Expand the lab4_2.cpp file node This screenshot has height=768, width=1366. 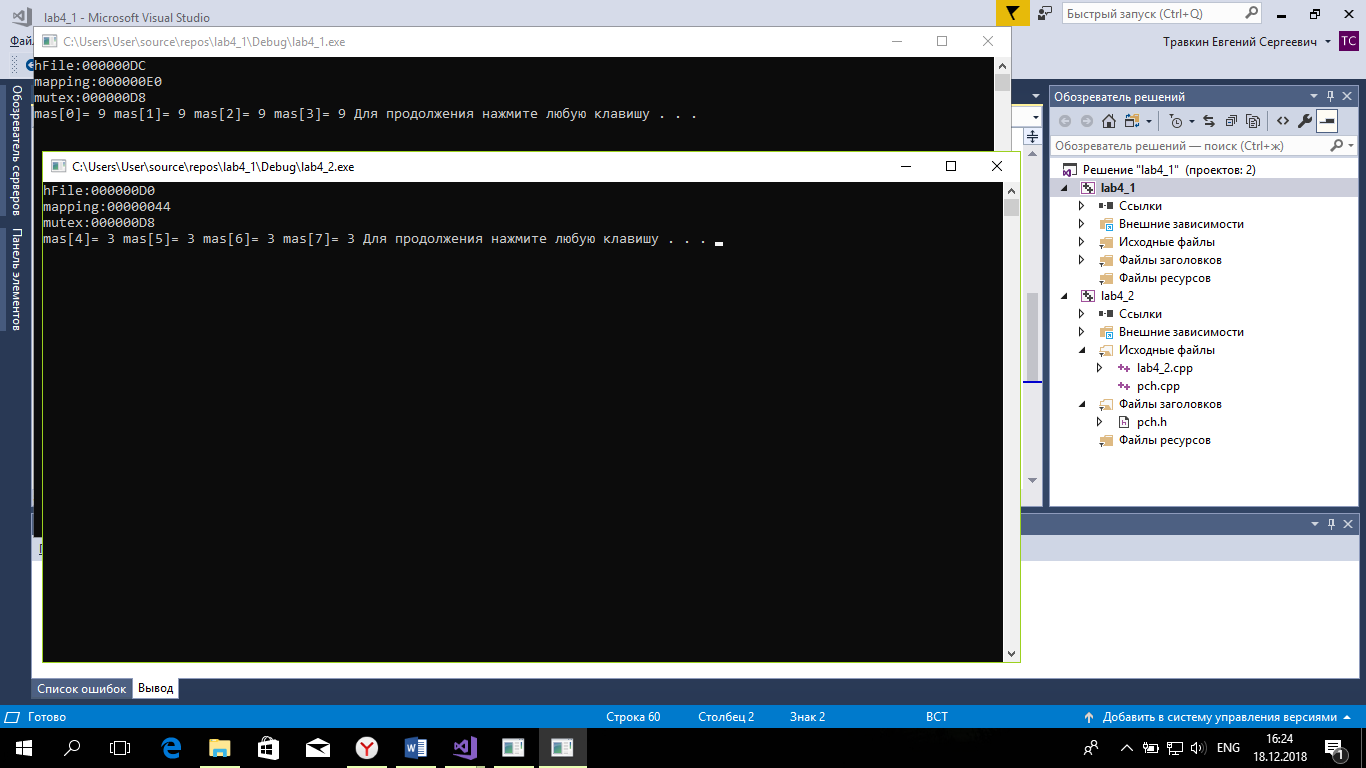point(1099,368)
